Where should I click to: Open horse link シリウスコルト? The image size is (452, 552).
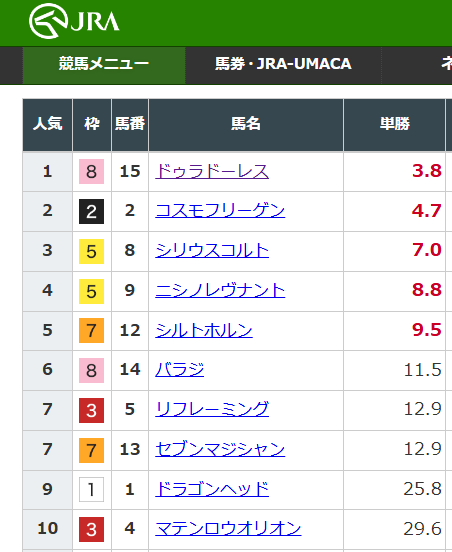click(x=212, y=251)
